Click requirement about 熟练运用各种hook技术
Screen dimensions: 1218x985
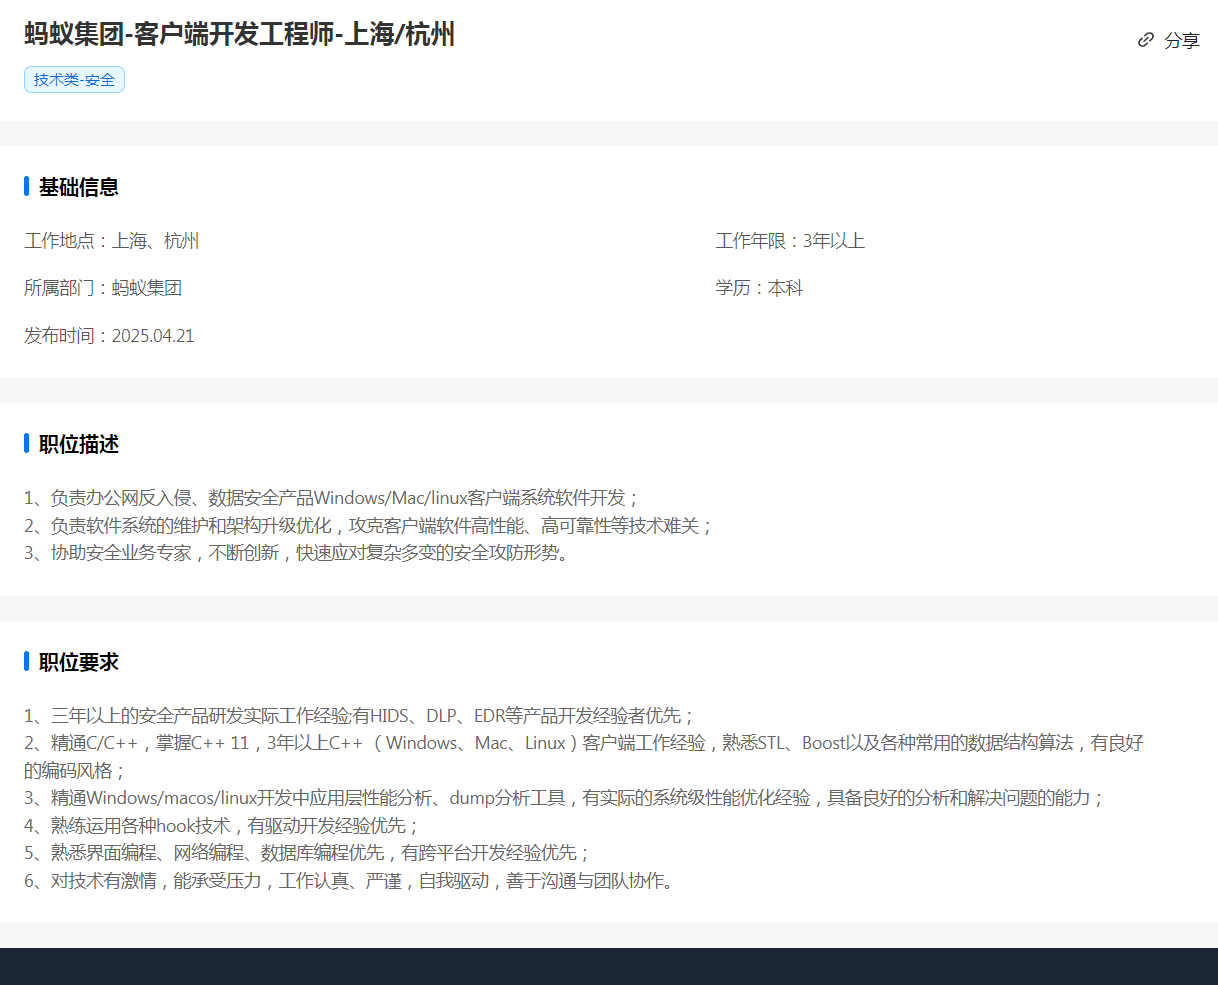pyautogui.click(x=222, y=825)
